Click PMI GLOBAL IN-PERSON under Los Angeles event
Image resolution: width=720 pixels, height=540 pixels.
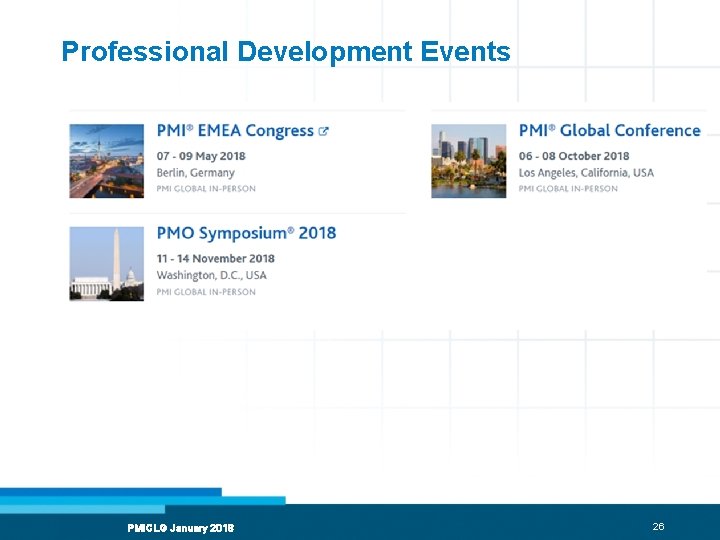[x=568, y=189]
